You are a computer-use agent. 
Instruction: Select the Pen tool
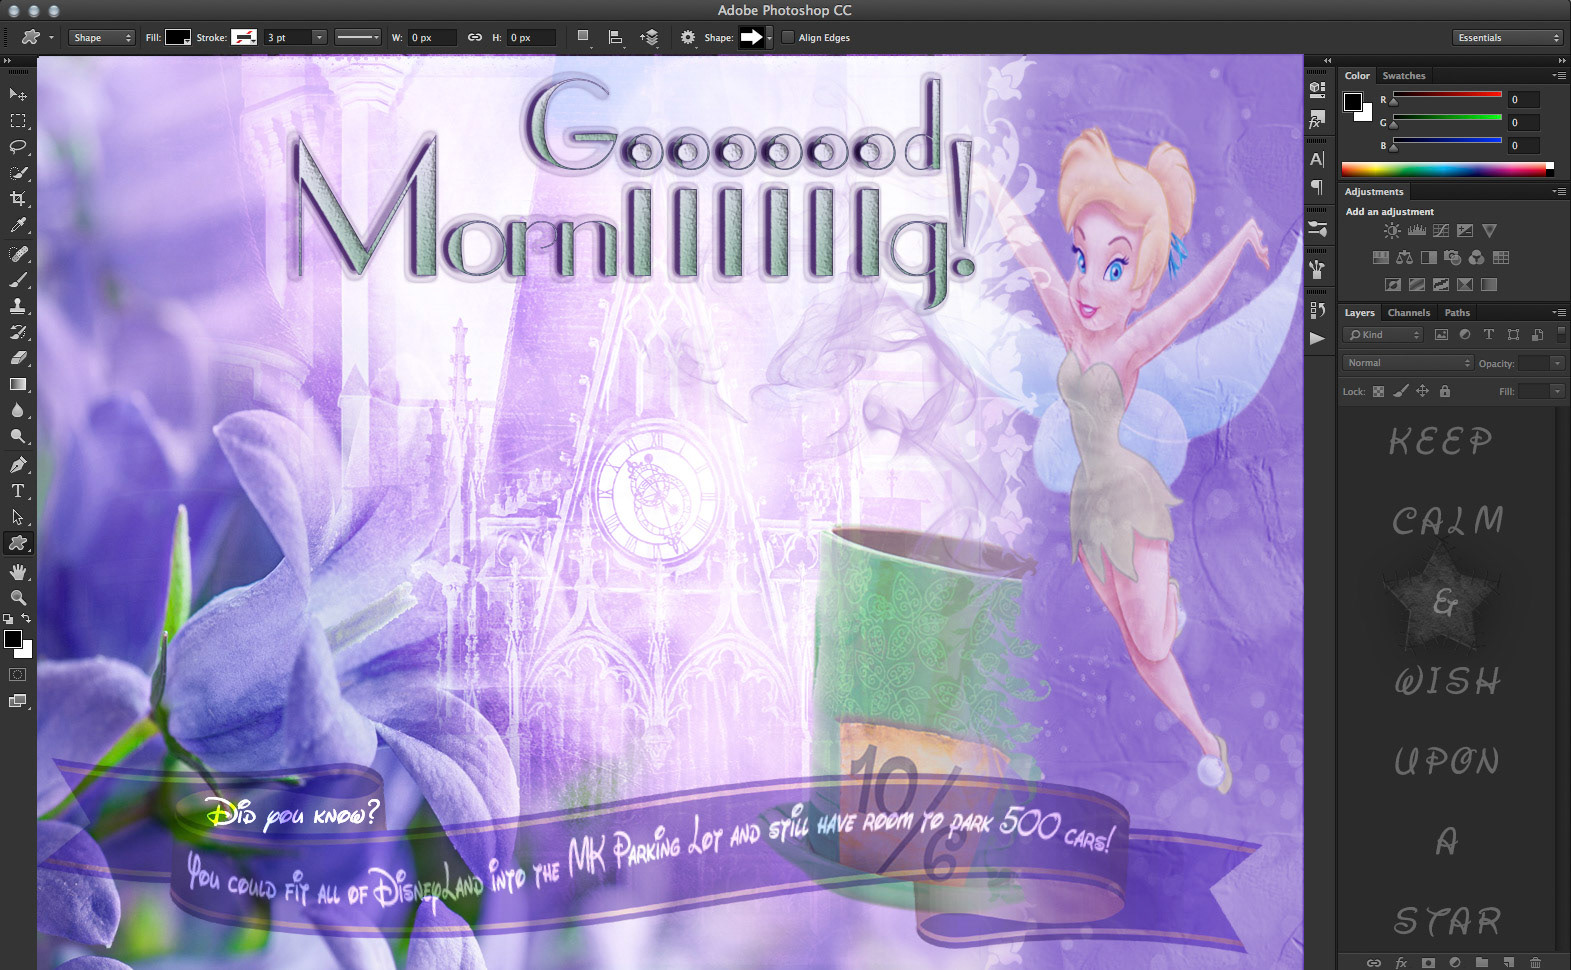pos(17,465)
